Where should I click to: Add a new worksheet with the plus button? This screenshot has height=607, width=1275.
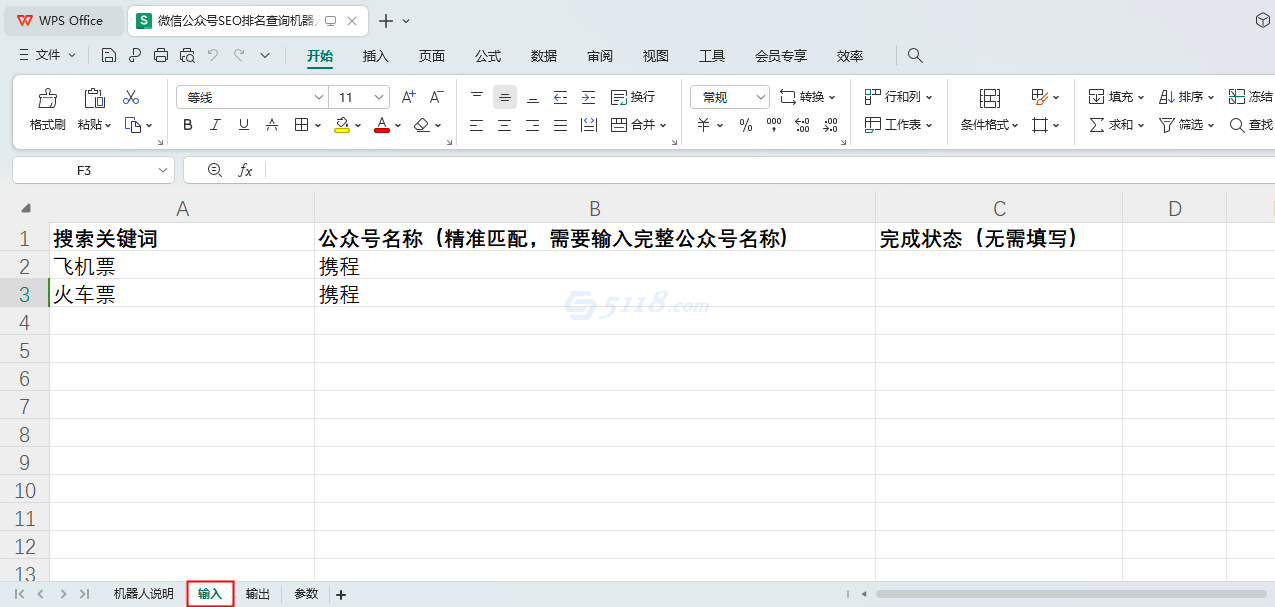[341, 593]
